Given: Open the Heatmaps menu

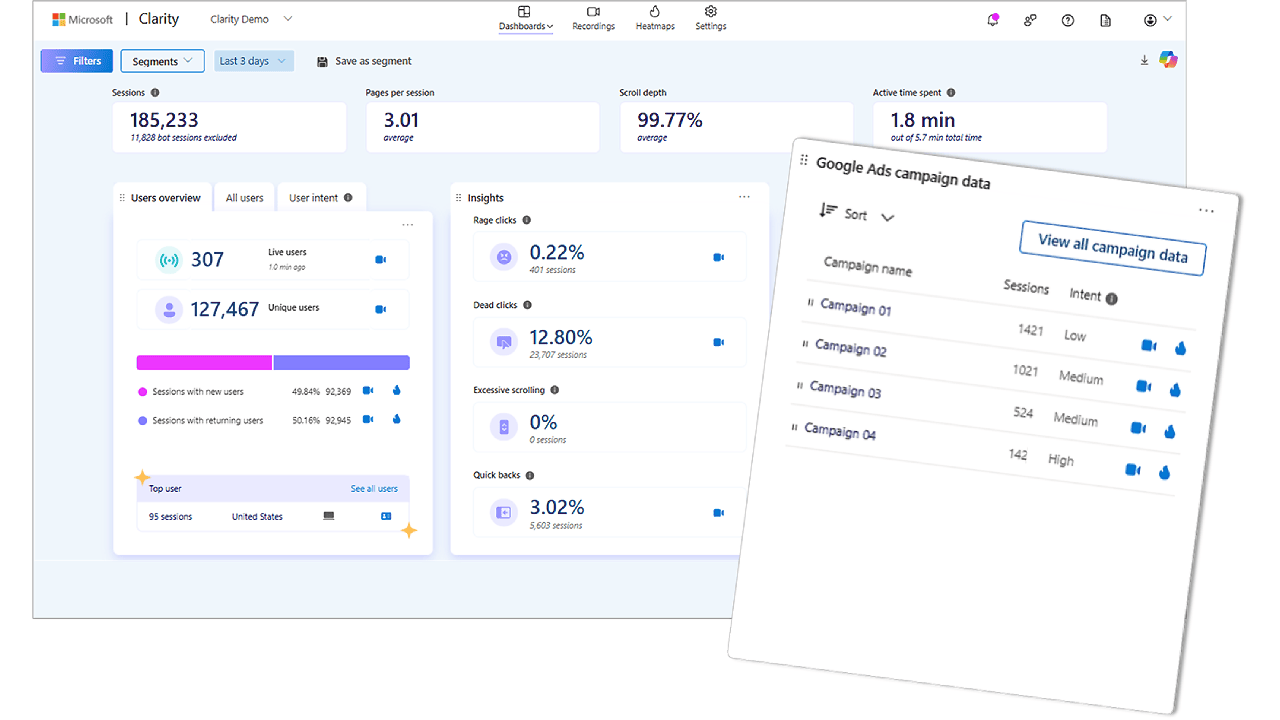Looking at the screenshot, I should [x=655, y=18].
